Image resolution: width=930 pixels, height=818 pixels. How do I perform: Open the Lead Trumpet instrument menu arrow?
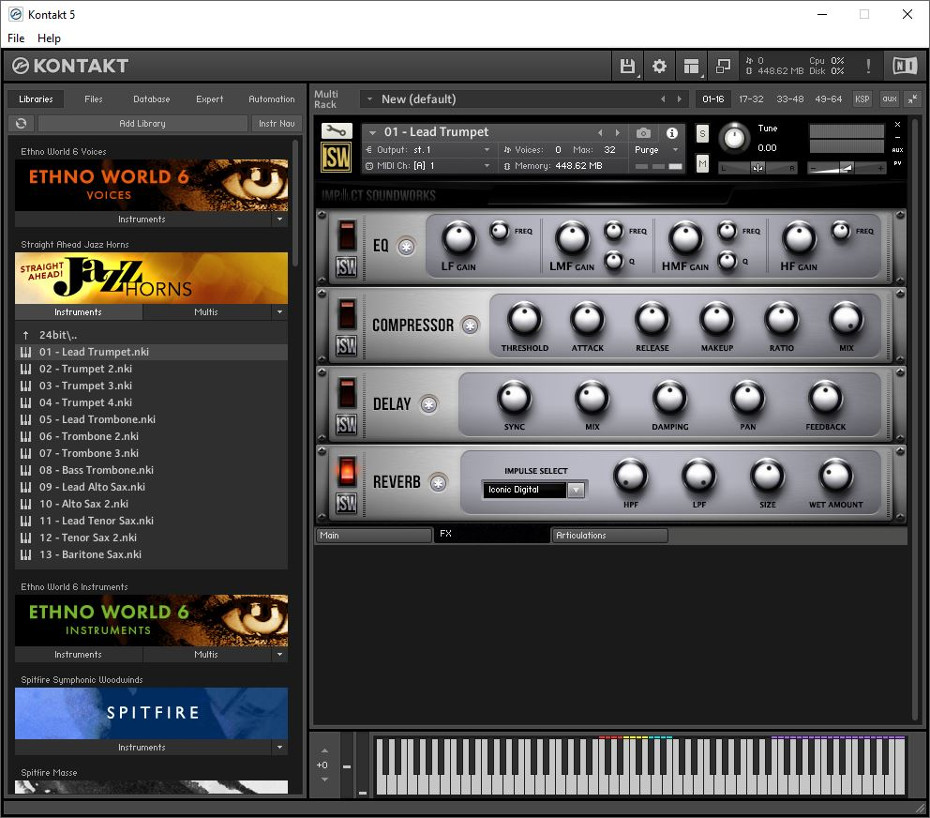[x=372, y=133]
